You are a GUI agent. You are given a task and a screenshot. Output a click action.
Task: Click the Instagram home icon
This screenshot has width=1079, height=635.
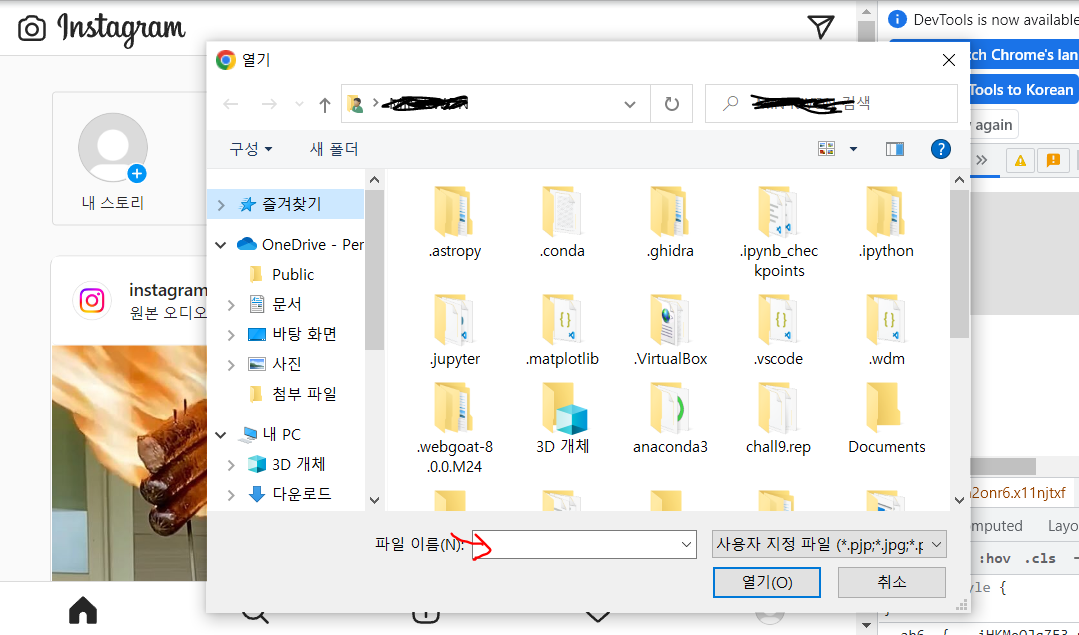tap(83, 610)
